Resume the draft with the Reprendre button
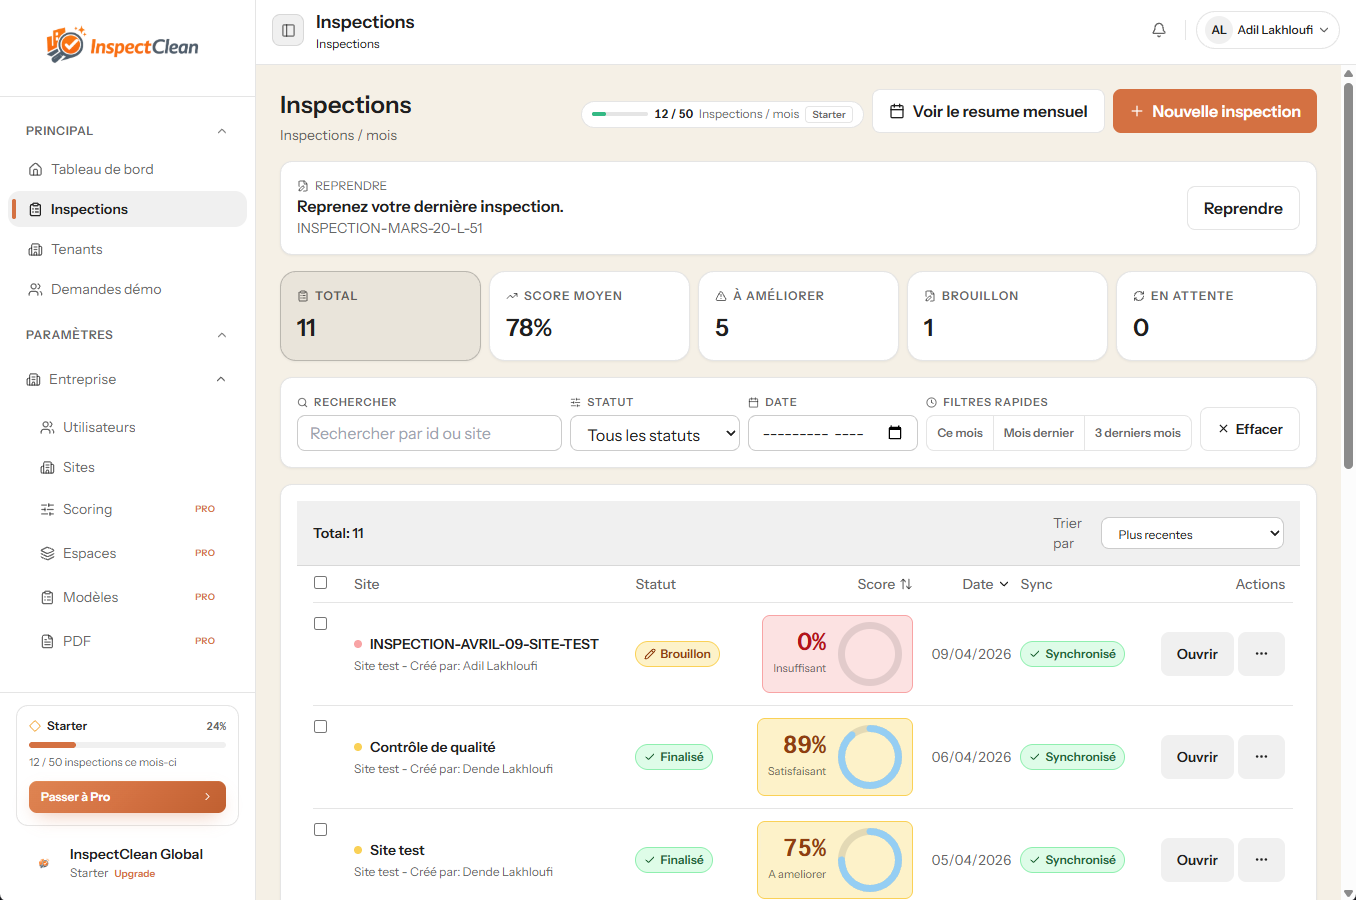This screenshot has height=900, width=1356. pyautogui.click(x=1243, y=208)
